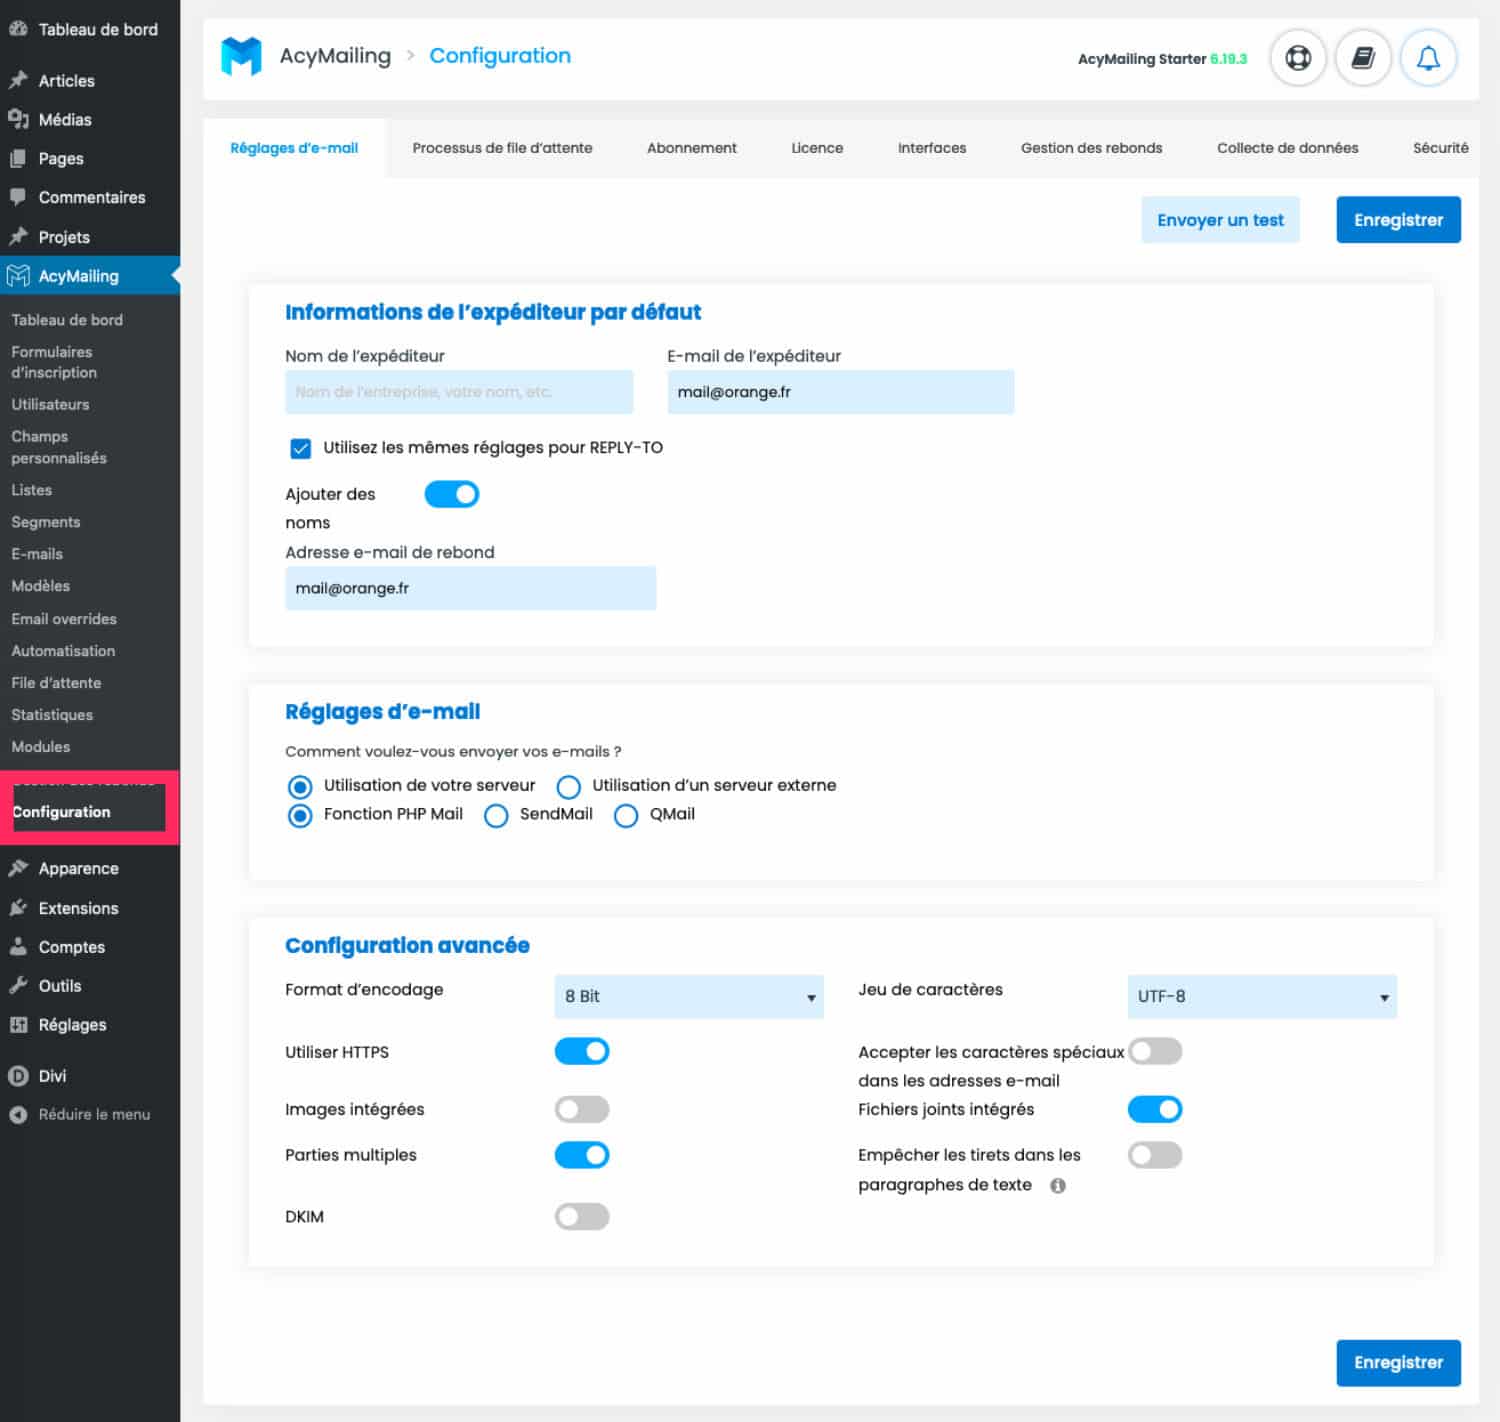
Task: Click the Apparence brush icon
Action: click(18, 868)
